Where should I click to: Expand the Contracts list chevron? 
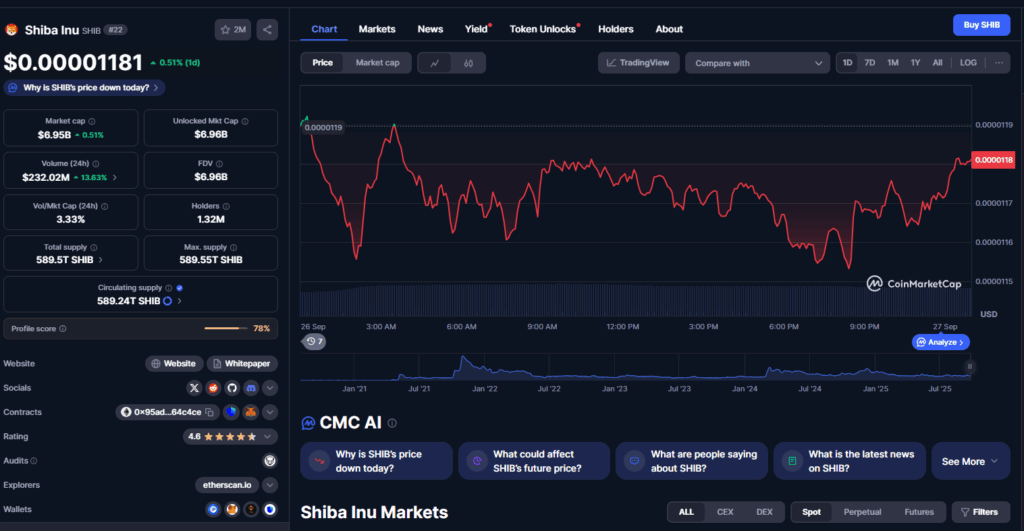pyautogui.click(x=270, y=412)
